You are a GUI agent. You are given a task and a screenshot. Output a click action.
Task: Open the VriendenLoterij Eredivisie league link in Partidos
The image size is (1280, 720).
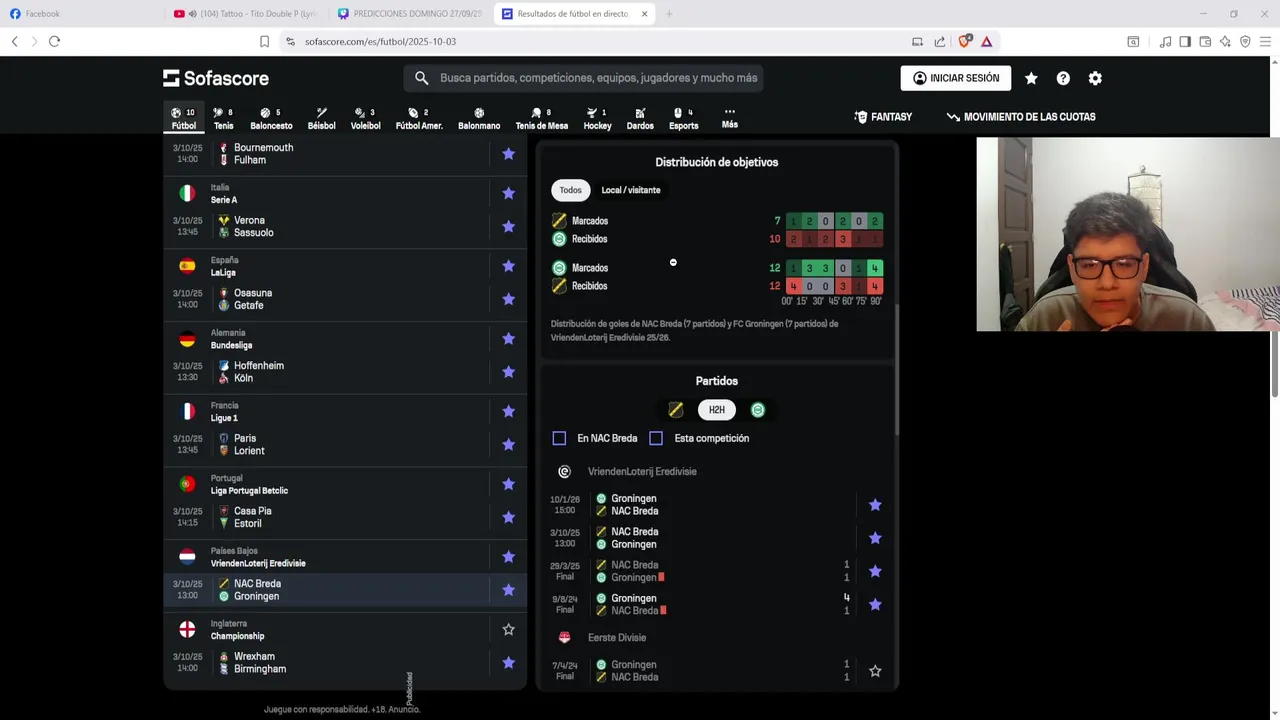642,471
